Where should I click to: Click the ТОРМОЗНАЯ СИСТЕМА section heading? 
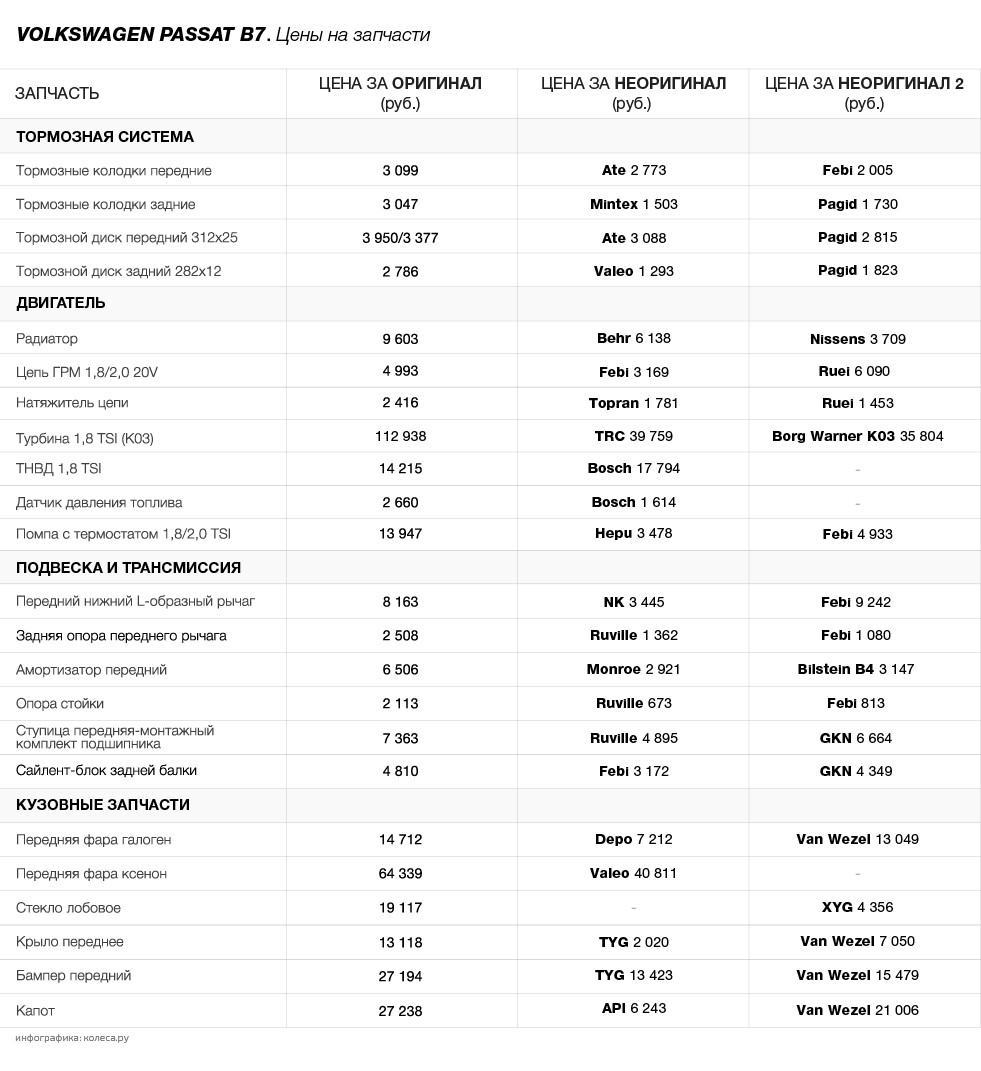[x=105, y=137]
